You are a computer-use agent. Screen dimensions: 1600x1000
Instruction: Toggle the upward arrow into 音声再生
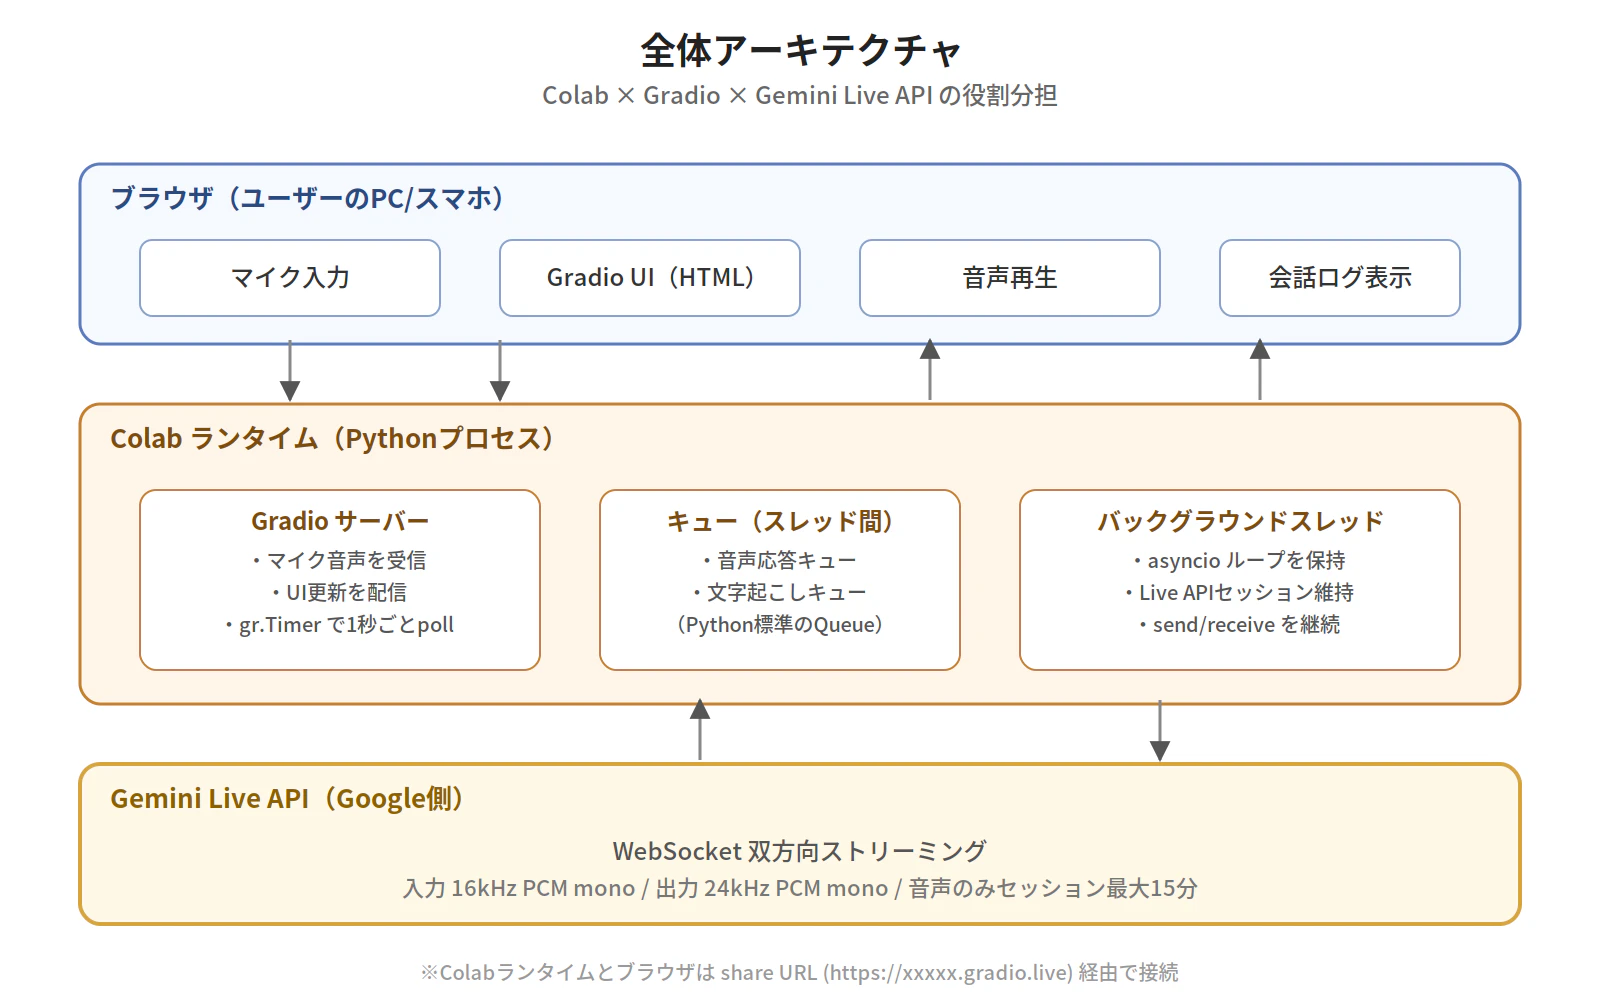(929, 370)
